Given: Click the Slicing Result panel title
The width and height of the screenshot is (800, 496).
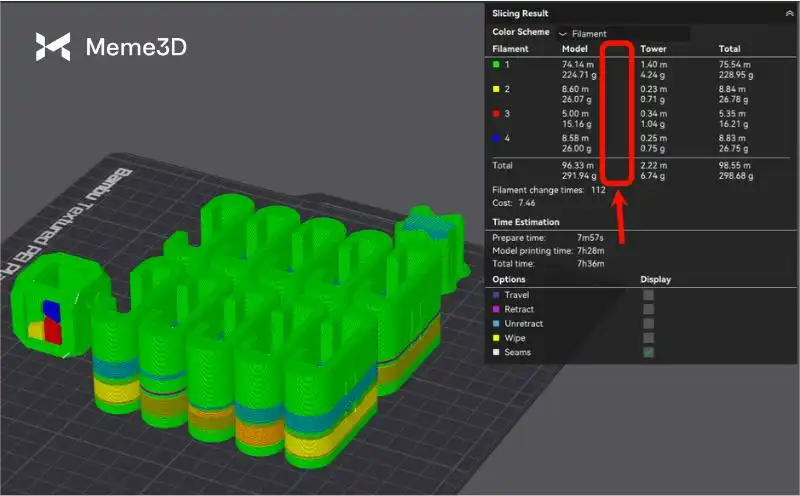Looking at the screenshot, I should click(x=520, y=14).
